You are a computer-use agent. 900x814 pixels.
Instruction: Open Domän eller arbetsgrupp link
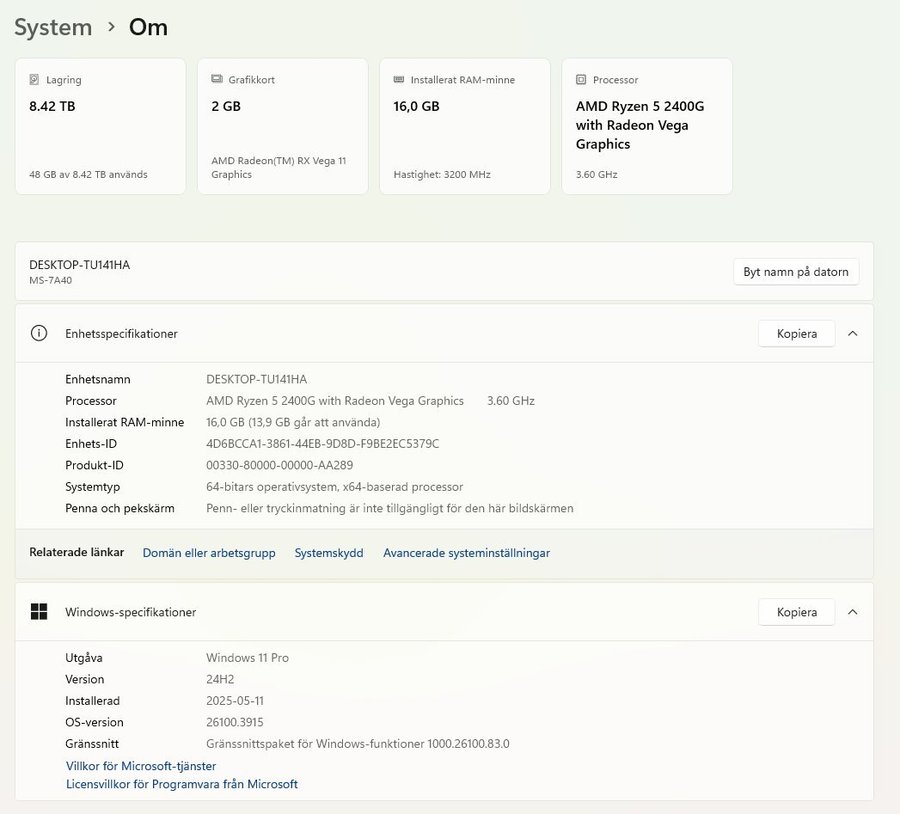209,553
